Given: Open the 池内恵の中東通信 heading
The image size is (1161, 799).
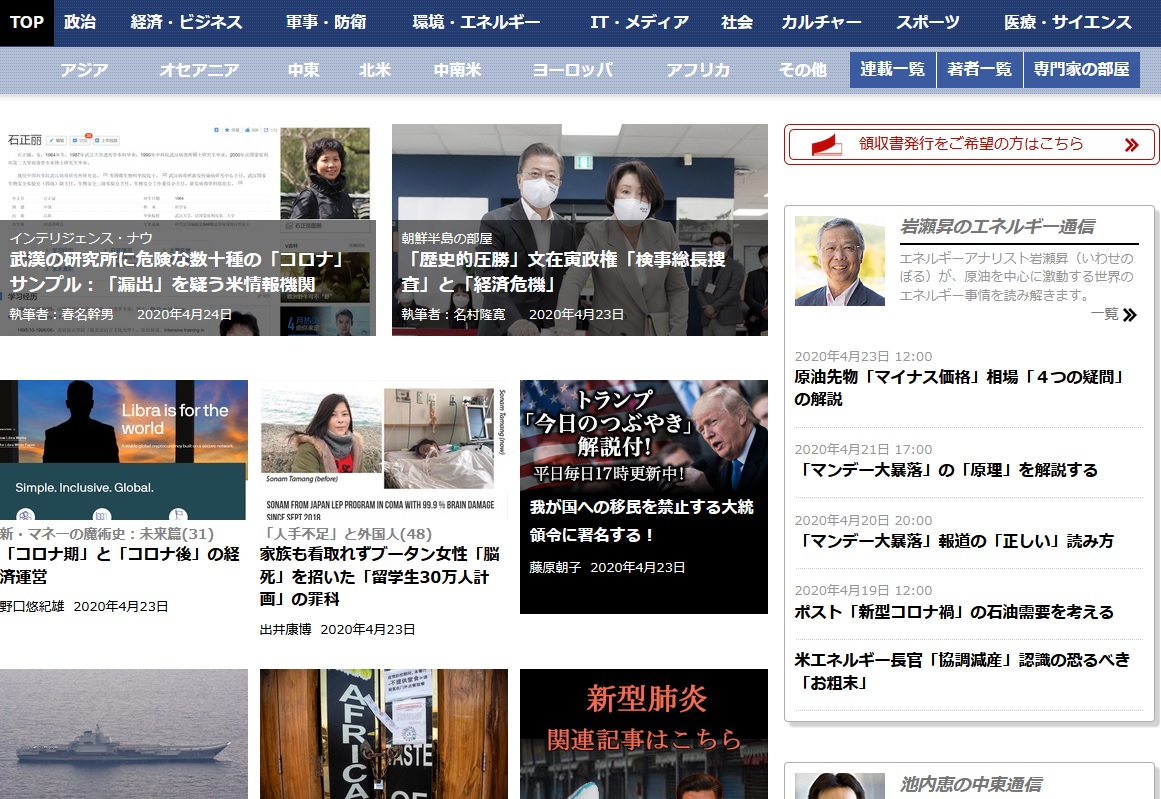Looking at the screenshot, I should click(971, 784).
